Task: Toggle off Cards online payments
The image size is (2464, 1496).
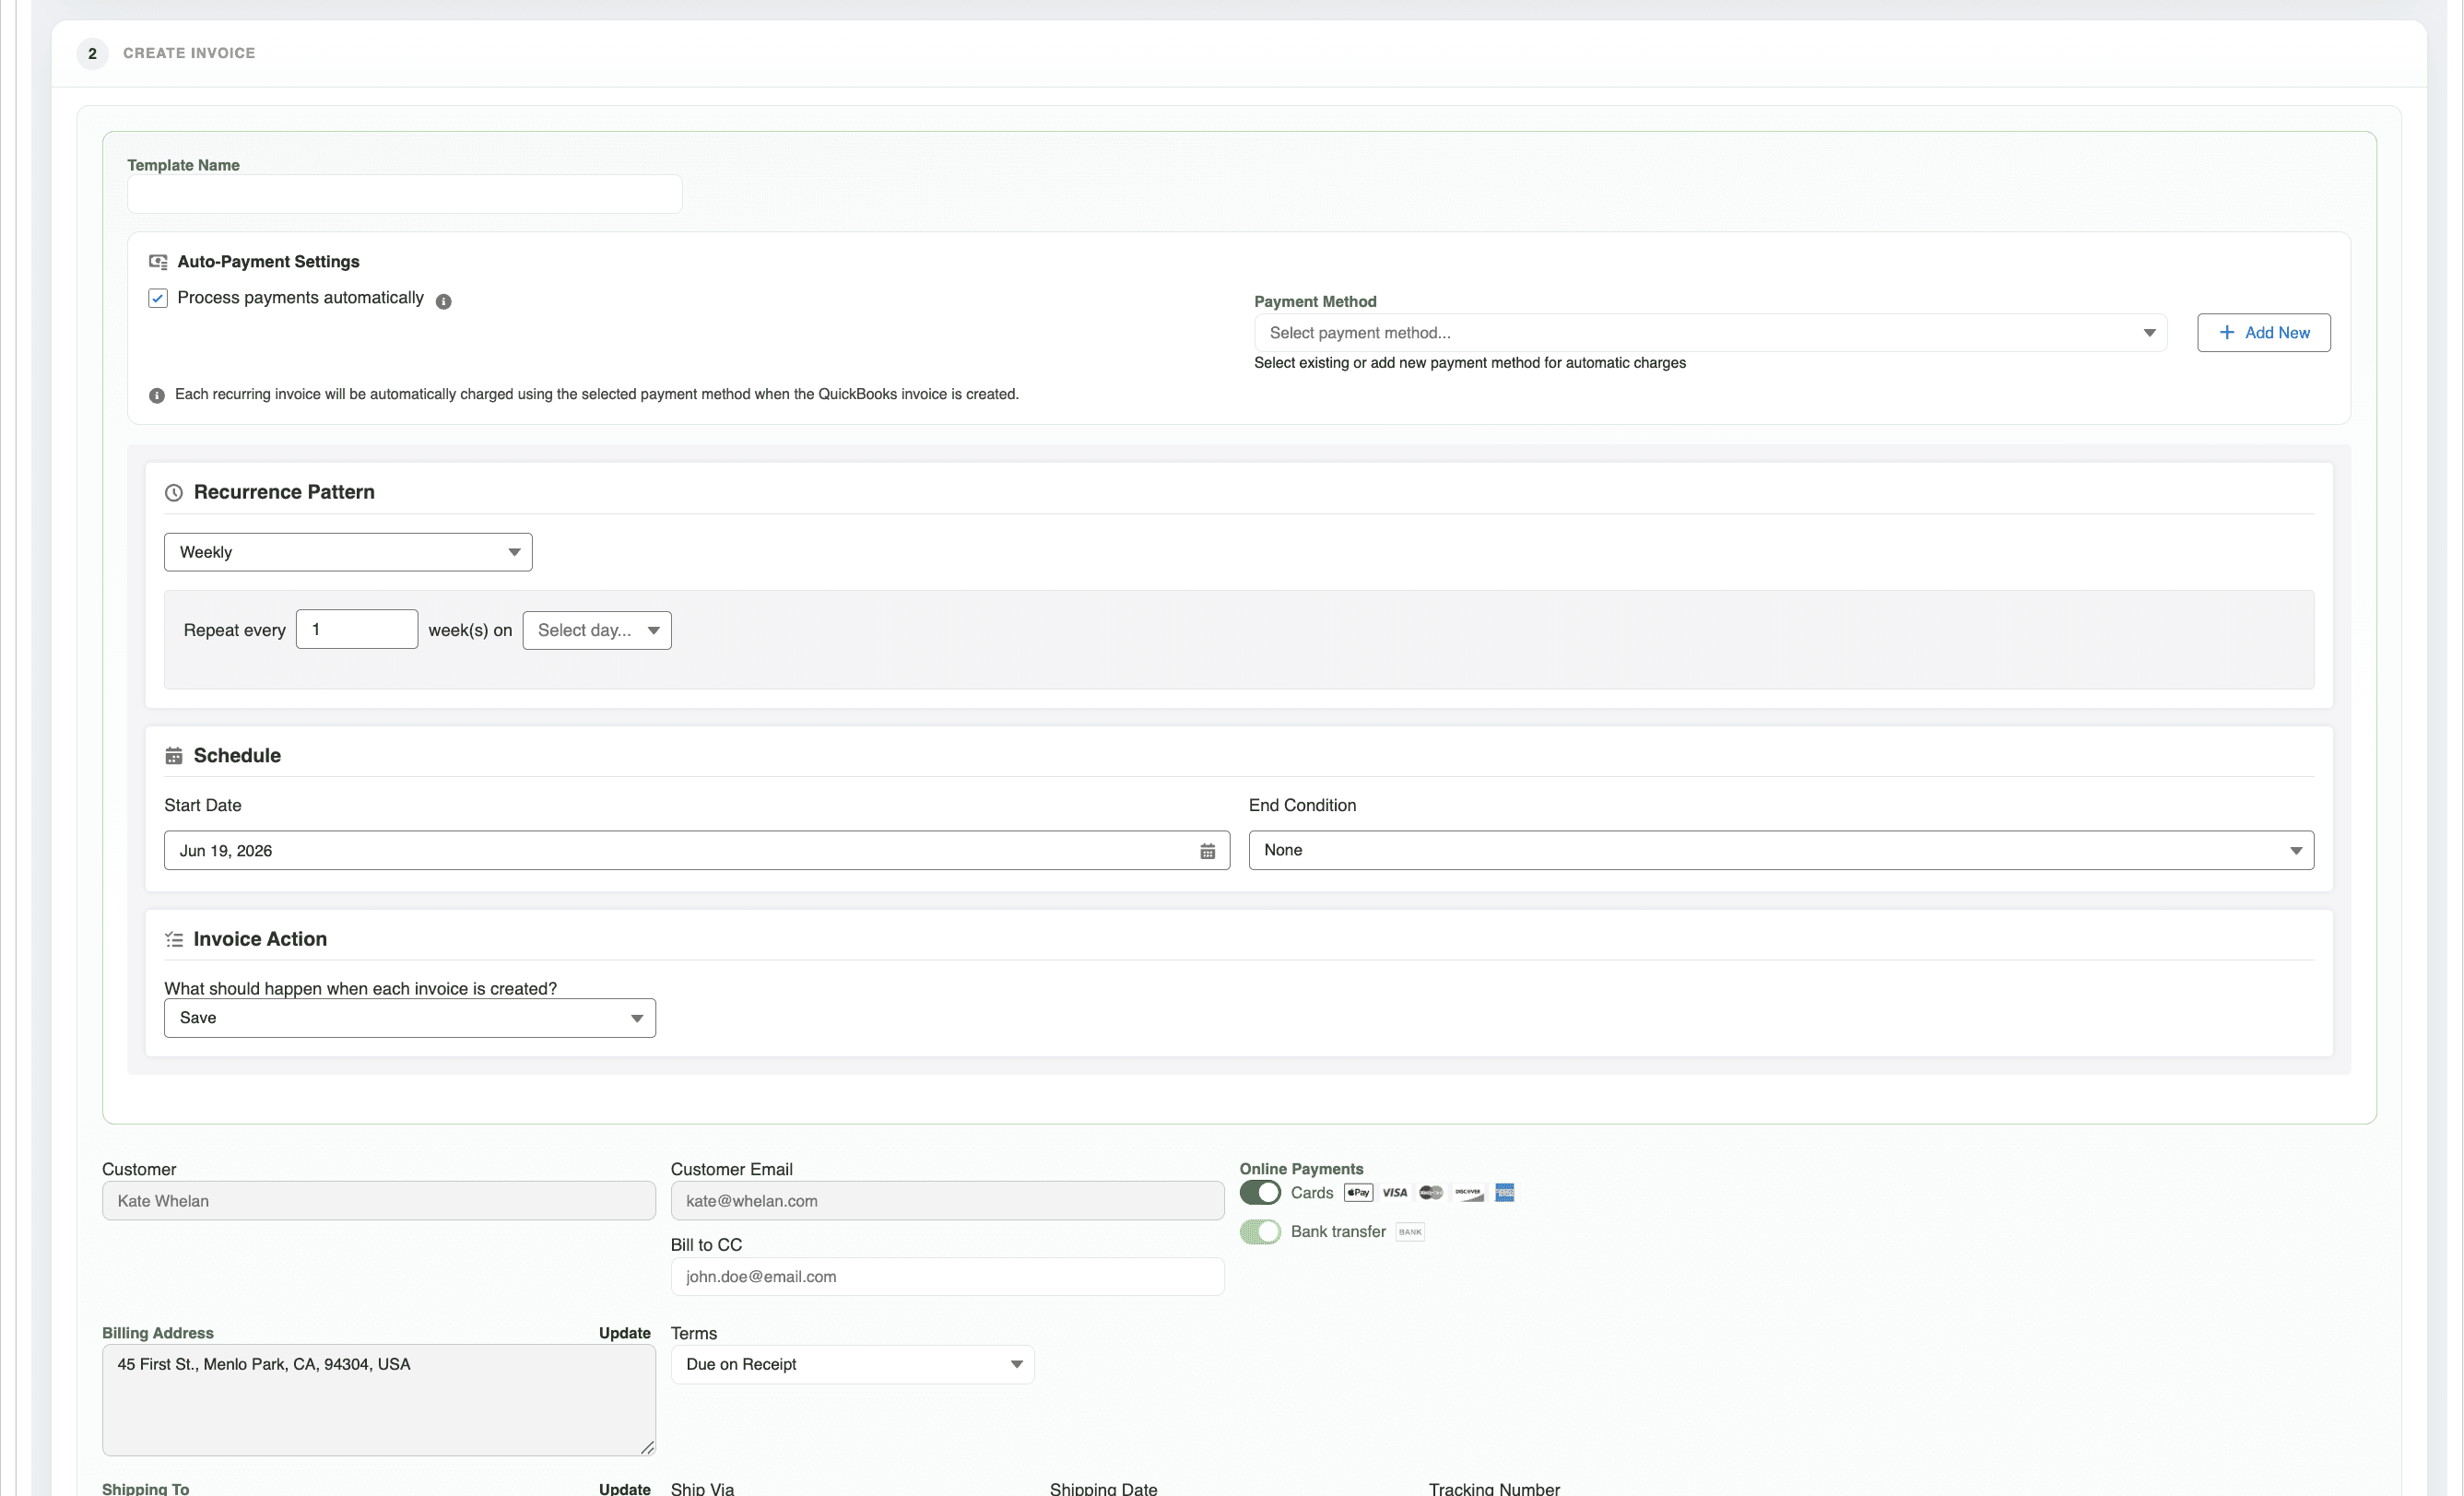Action: coord(1260,1192)
